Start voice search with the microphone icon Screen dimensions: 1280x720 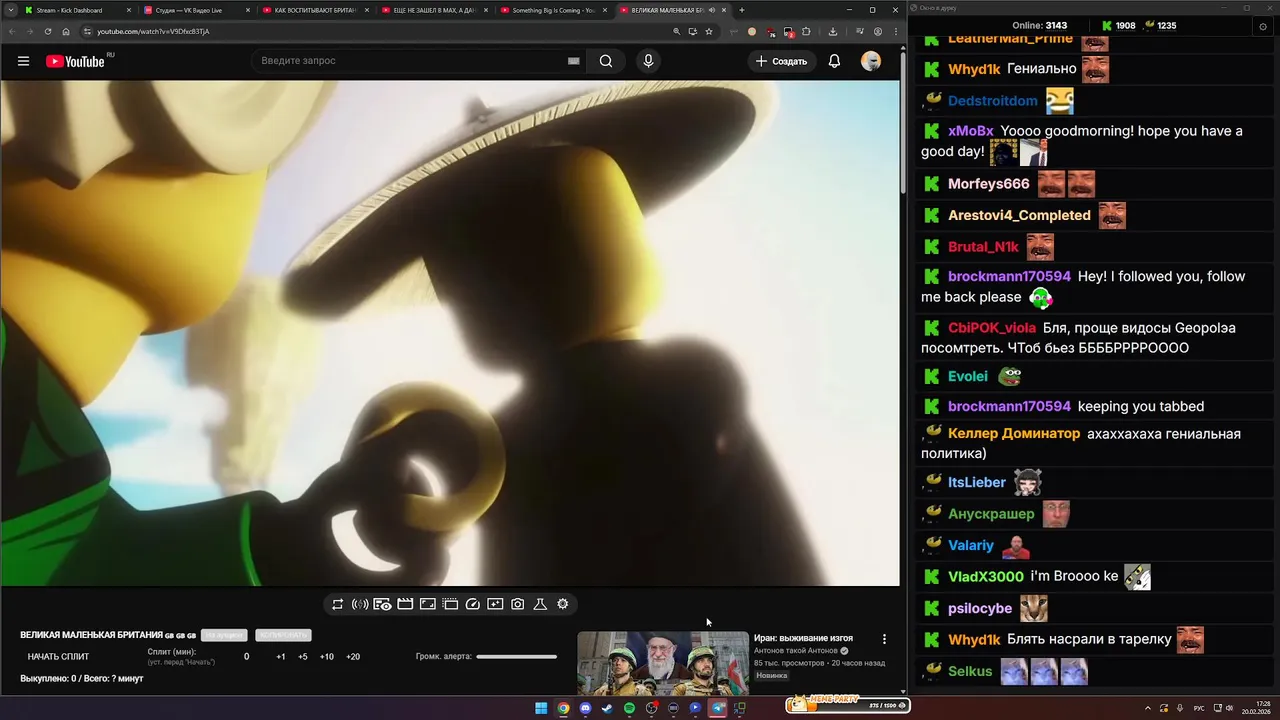click(648, 61)
